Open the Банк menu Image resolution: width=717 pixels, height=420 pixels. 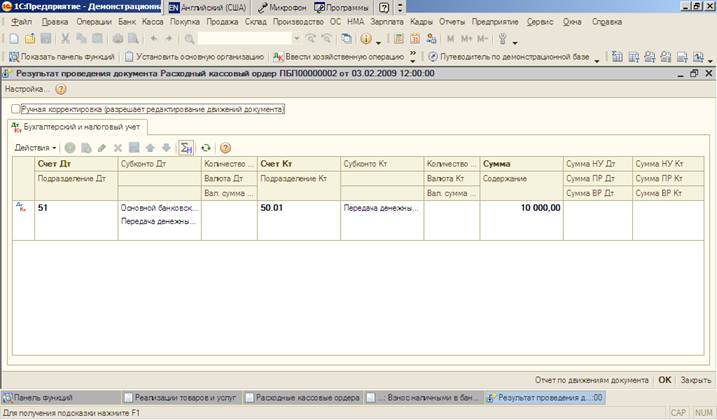coord(127,22)
